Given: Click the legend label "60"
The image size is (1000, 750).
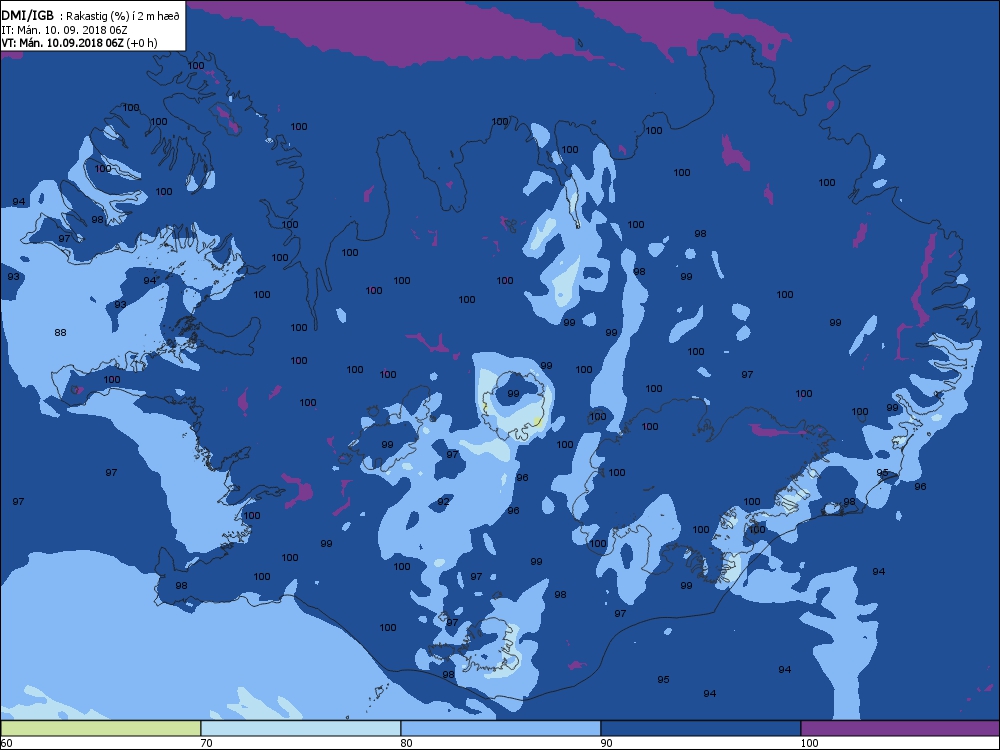Looking at the screenshot, I should click(6, 743).
